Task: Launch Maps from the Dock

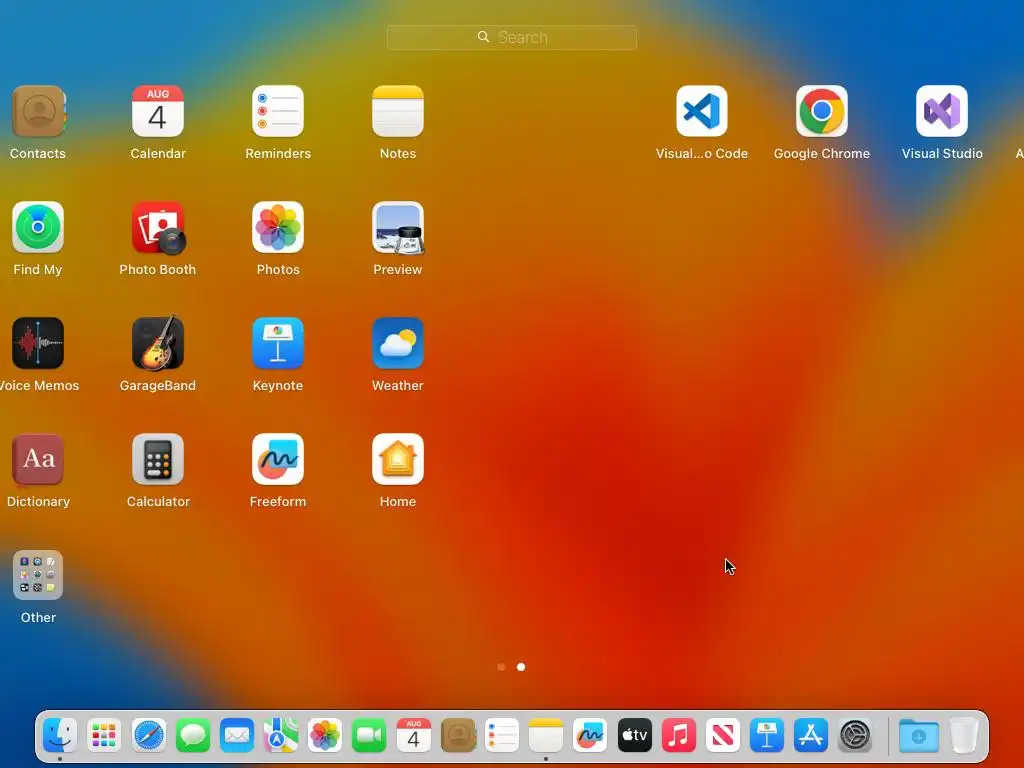Action: pos(281,736)
